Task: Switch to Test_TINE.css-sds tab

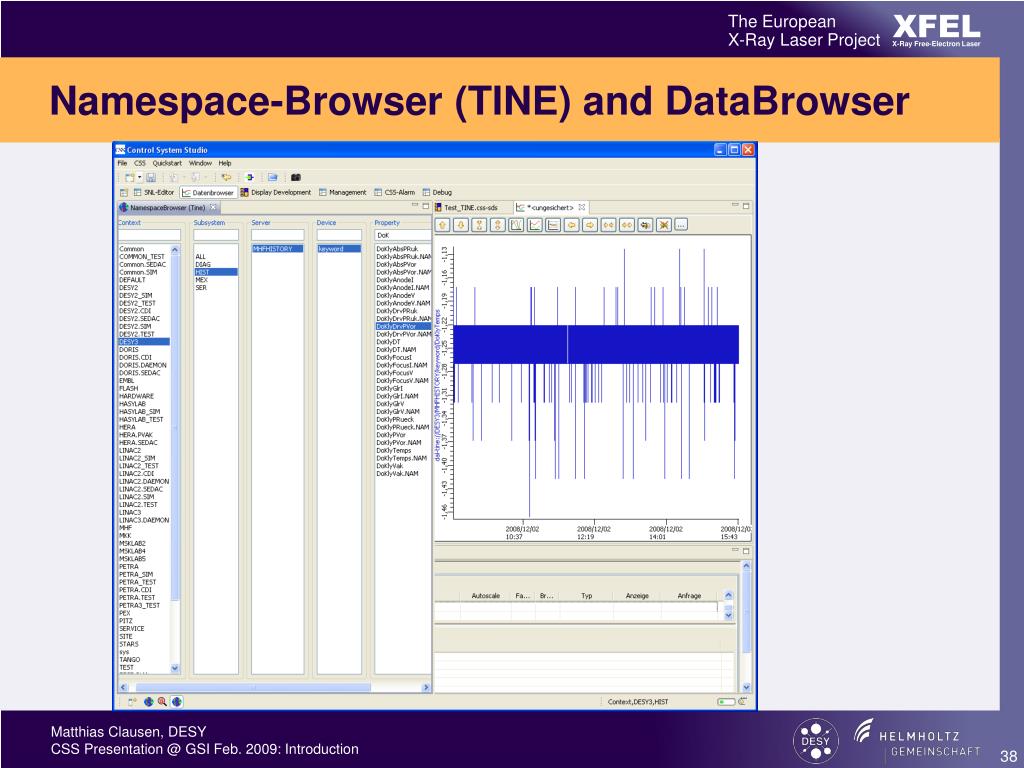Action: (x=470, y=208)
